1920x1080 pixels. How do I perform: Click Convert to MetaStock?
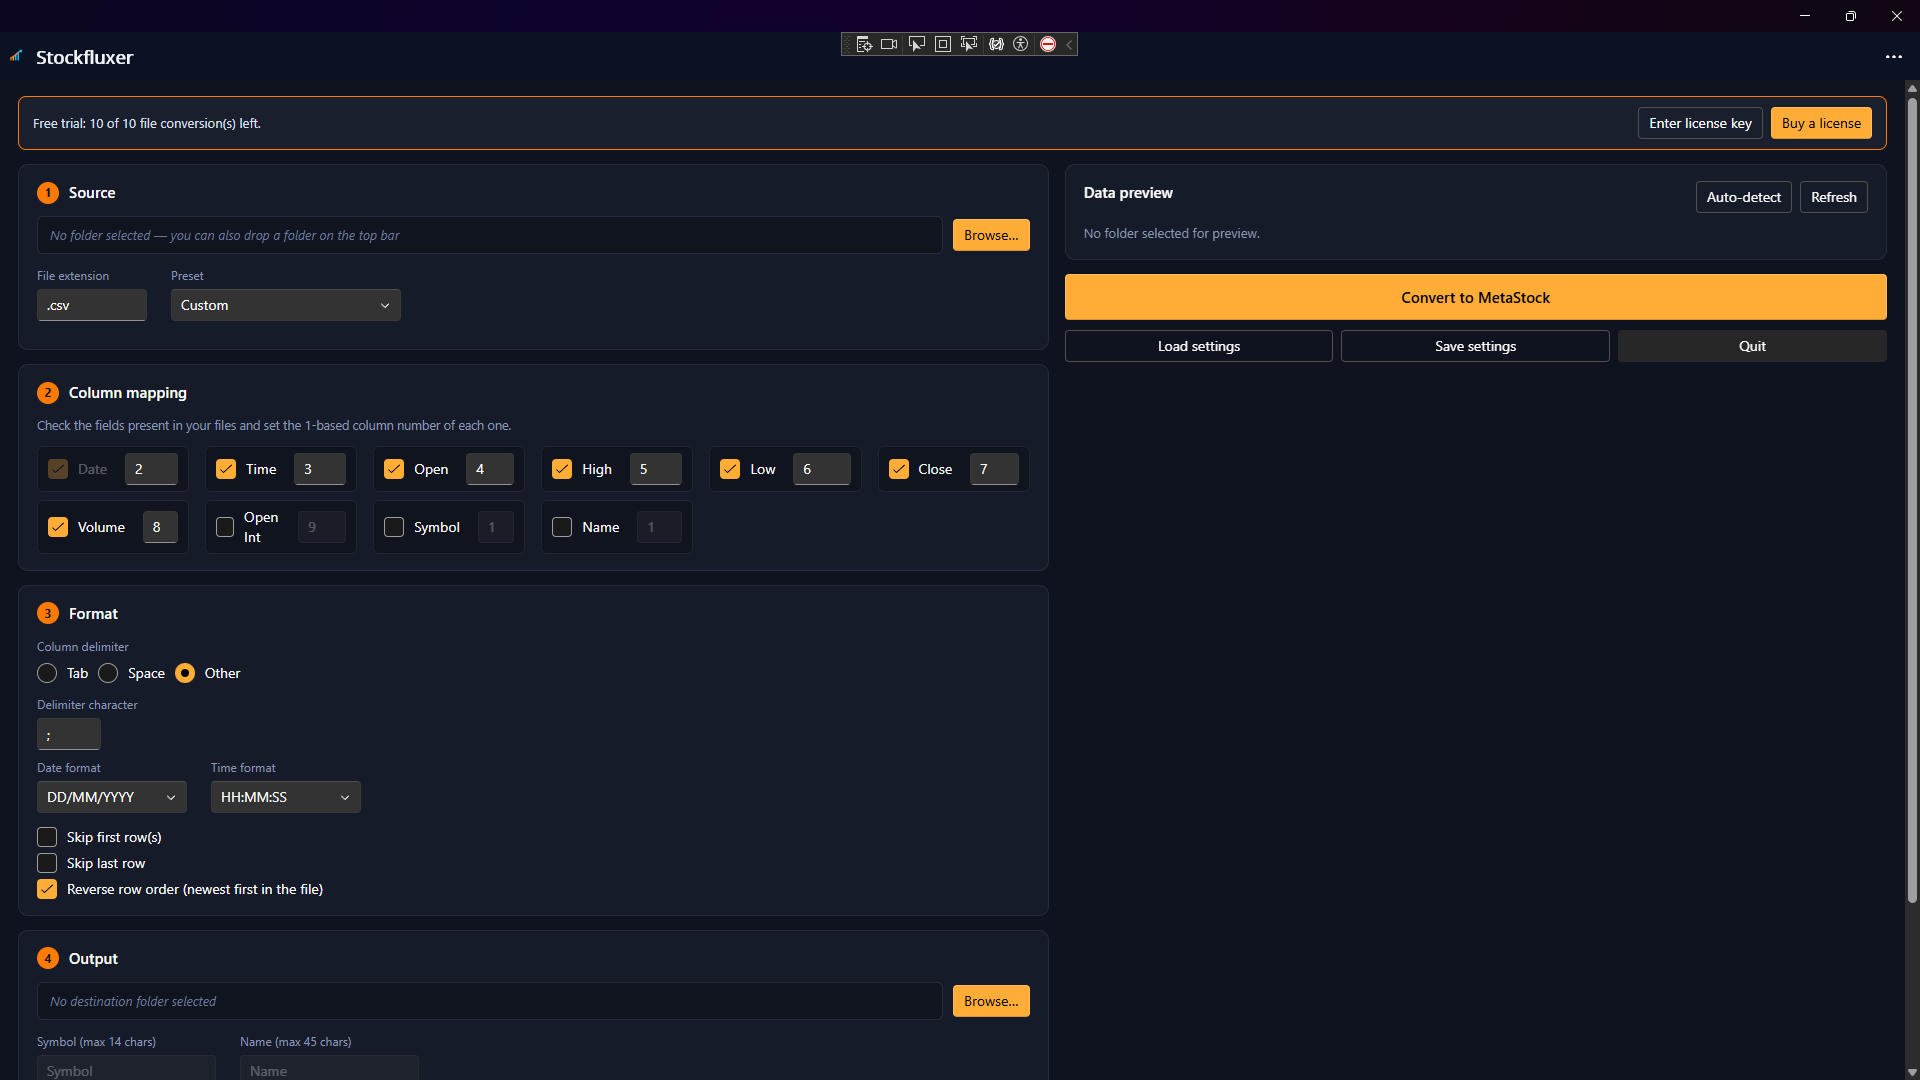tap(1475, 297)
